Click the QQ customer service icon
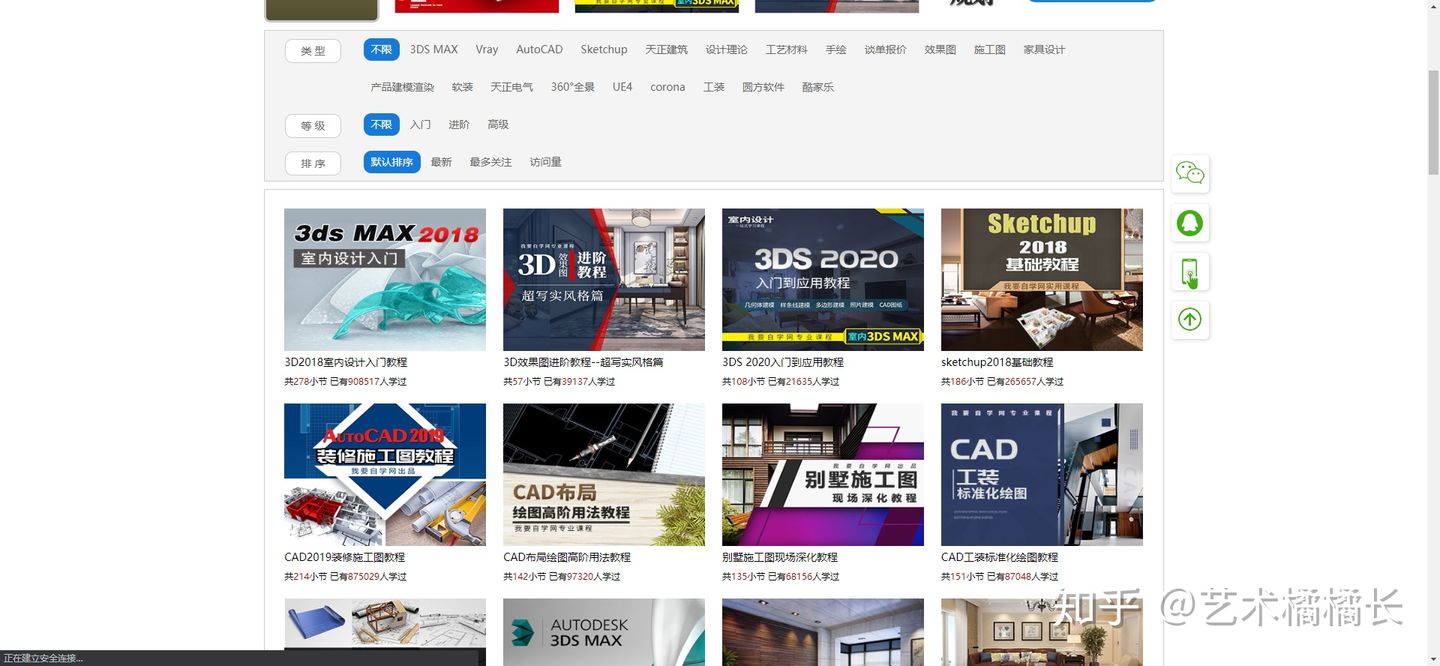1440x666 pixels. coord(1189,222)
